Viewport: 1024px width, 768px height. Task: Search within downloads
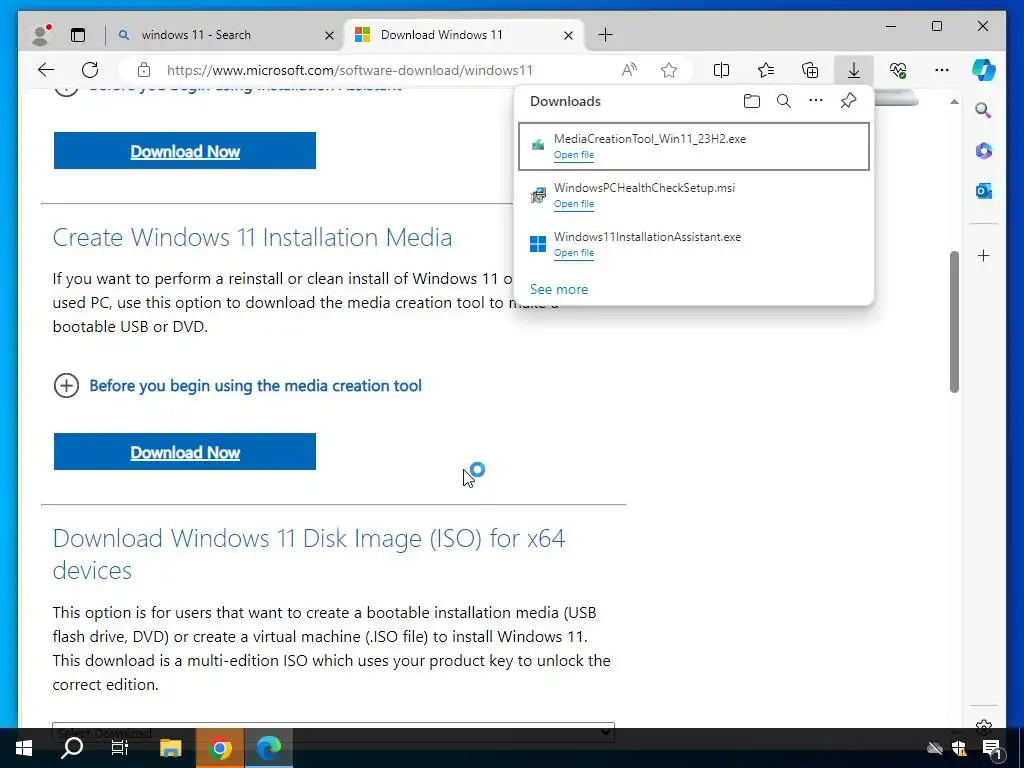[784, 101]
